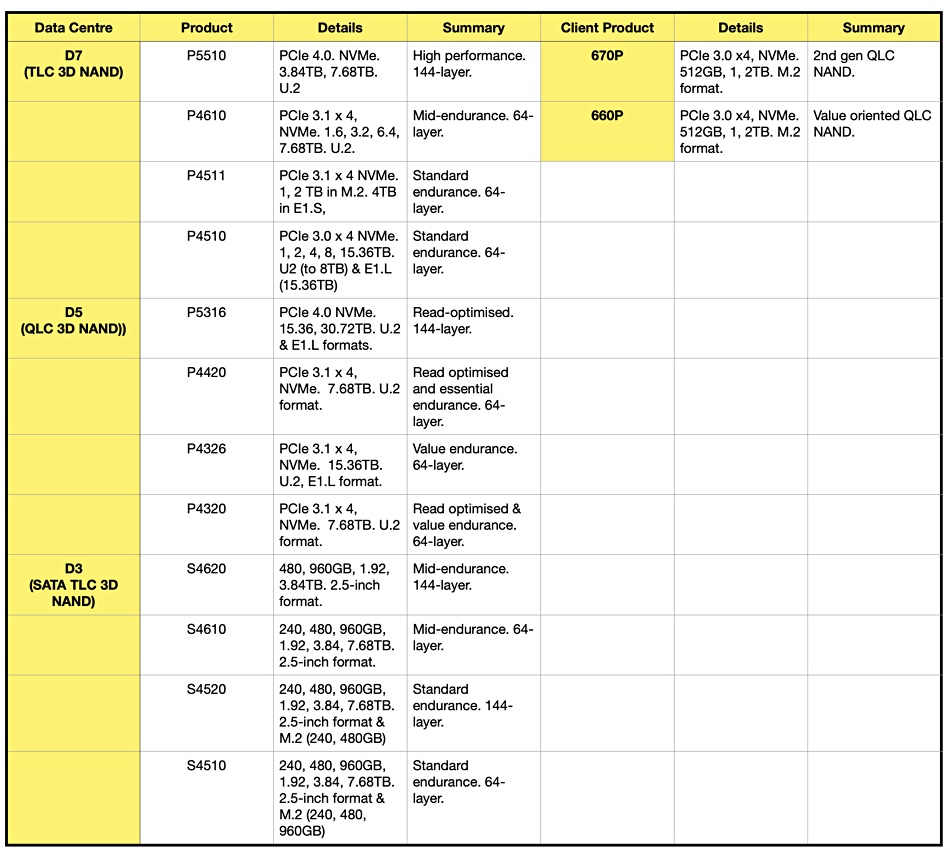950x850 pixels.
Task: Click the "Client Product" column header
Action: click(x=607, y=28)
